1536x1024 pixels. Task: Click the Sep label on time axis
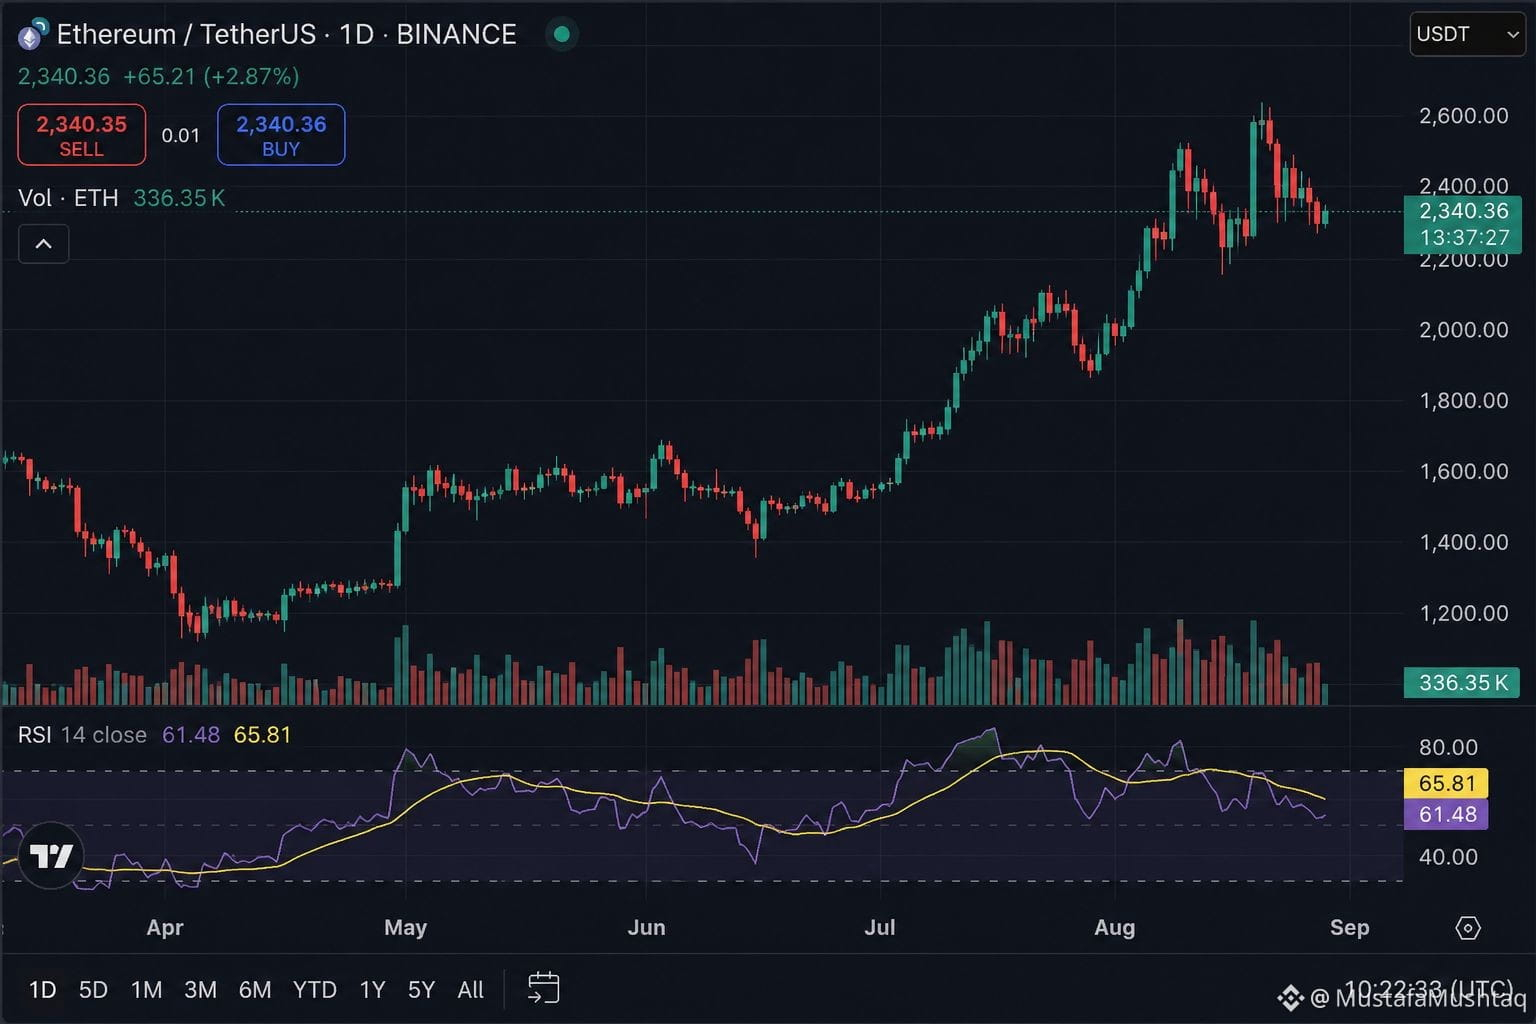point(1349,928)
